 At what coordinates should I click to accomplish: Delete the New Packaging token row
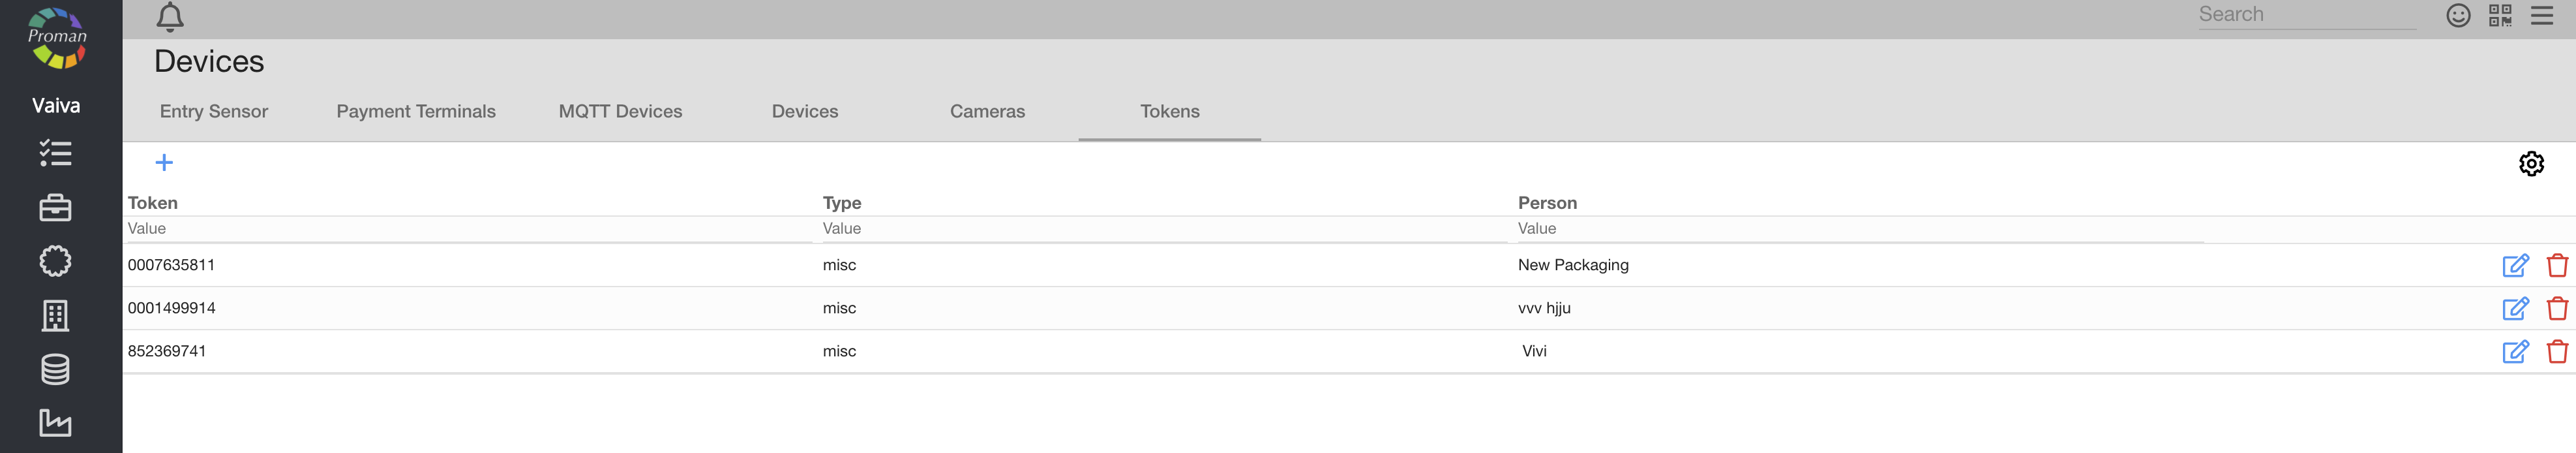point(2556,265)
